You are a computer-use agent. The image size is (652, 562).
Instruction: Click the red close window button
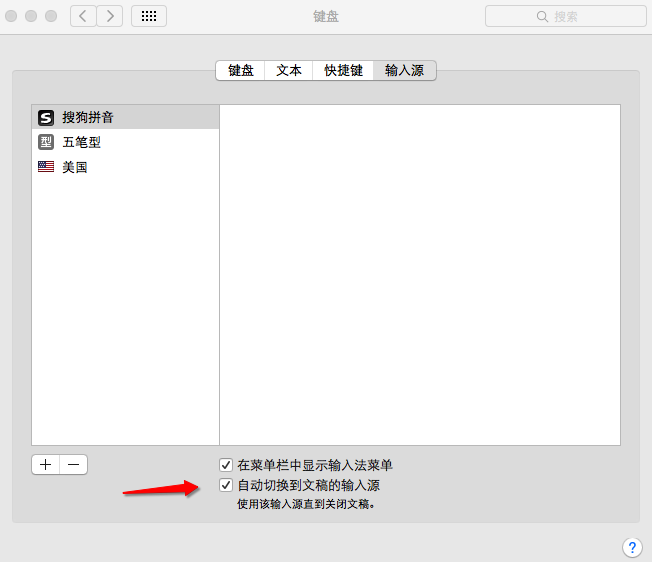pos(11,16)
